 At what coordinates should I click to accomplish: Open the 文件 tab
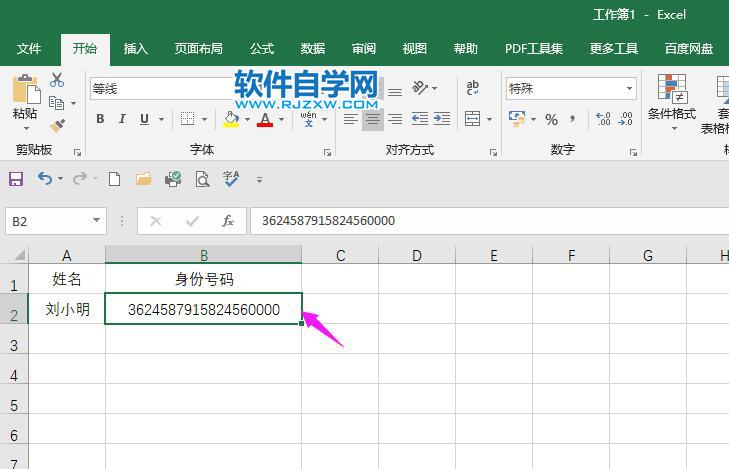29,48
